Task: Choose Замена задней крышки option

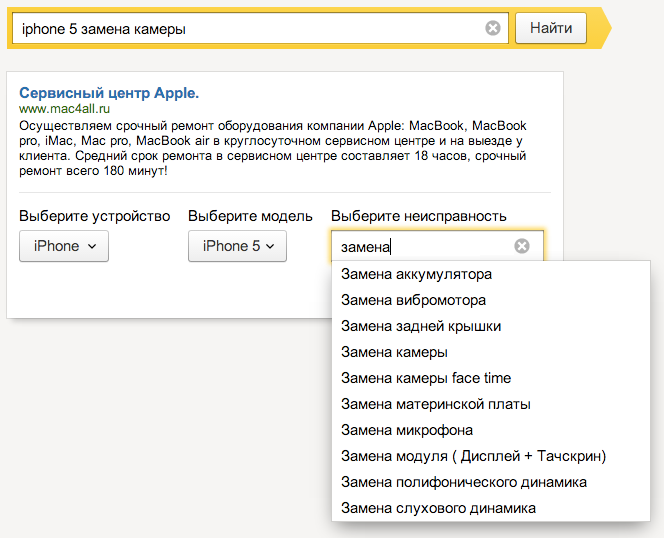Action: pyautogui.click(x=491, y=326)
